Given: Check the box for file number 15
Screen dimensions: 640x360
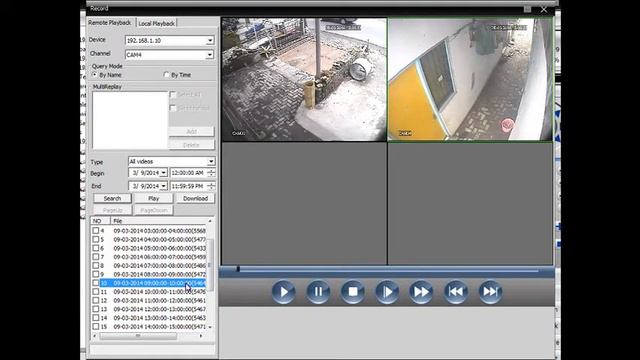Looking at the screenshot, I should (x=96, y=327).
